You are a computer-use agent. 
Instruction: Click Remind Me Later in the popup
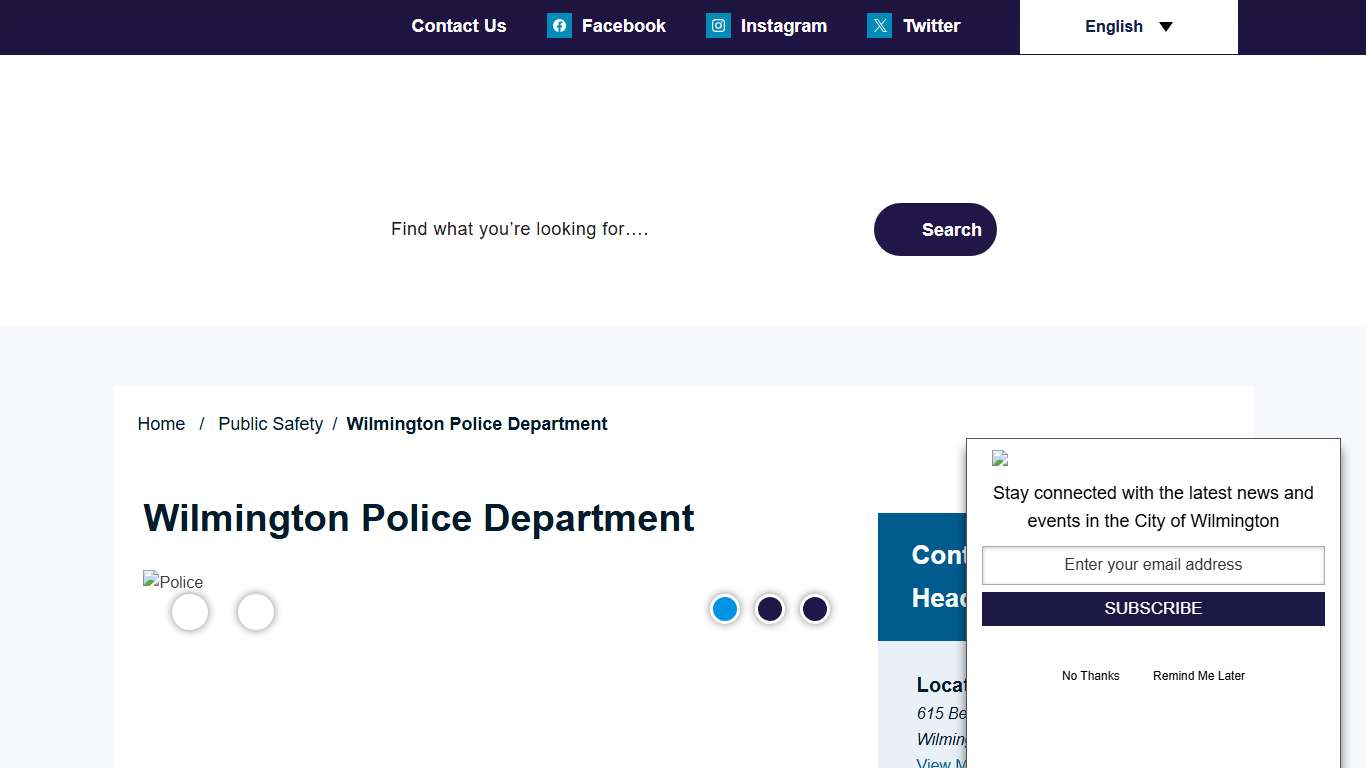(x=1198, y=675)
